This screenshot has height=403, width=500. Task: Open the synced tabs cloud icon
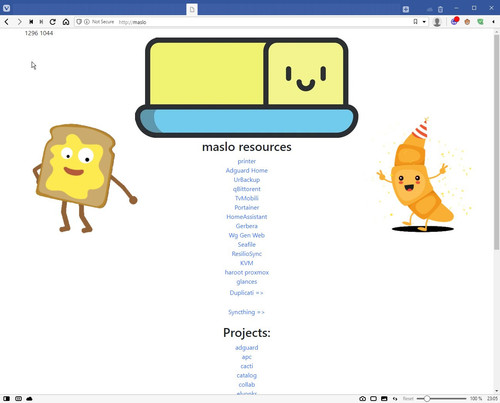(x=430, y=9)
